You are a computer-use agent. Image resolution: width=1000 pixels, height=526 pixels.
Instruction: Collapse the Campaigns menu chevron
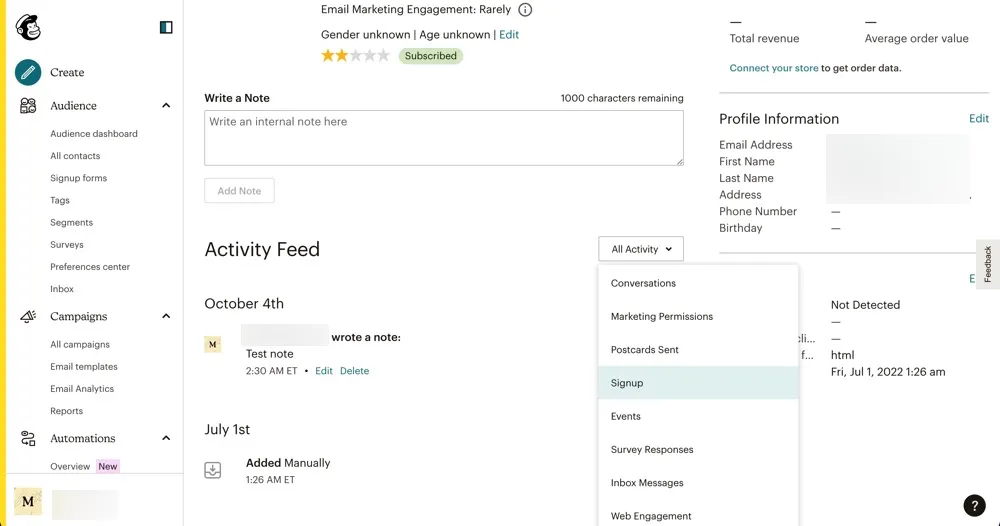click(166, 317)
